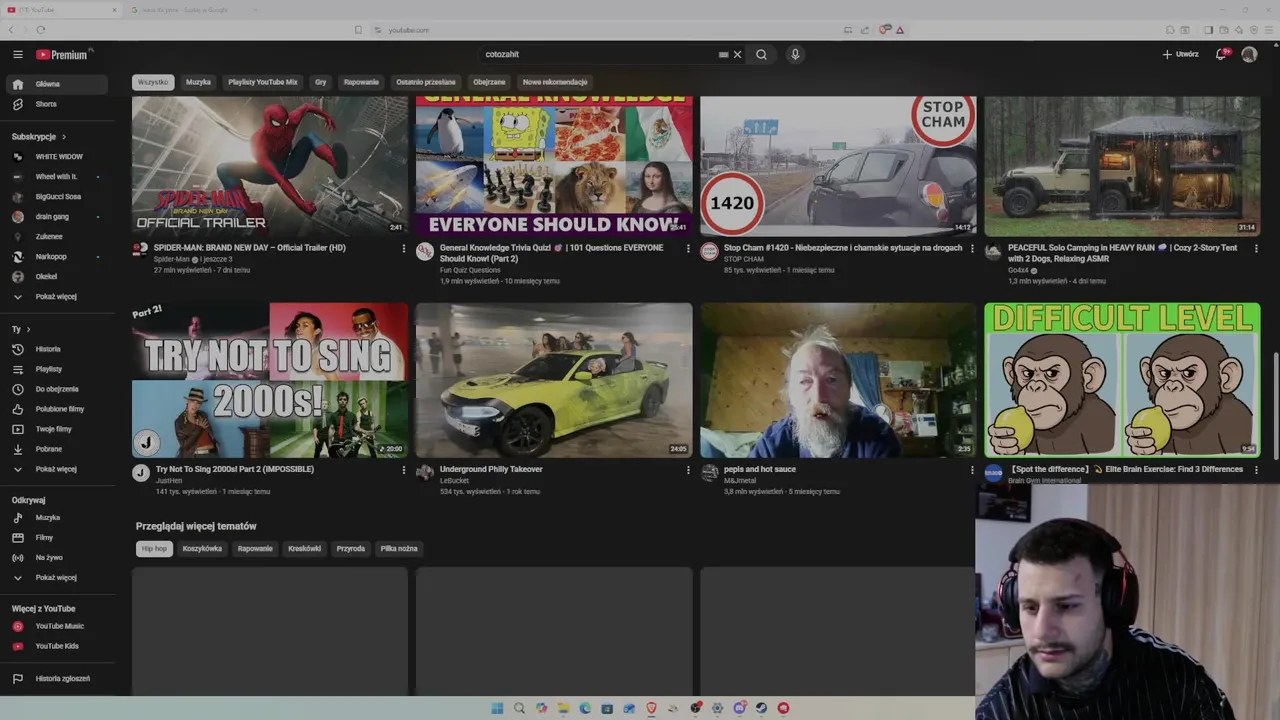This screenshot has width=1280, height=720.
Task: Play the pepis and hot sauce thumbnail
Action: click(838, 380)
